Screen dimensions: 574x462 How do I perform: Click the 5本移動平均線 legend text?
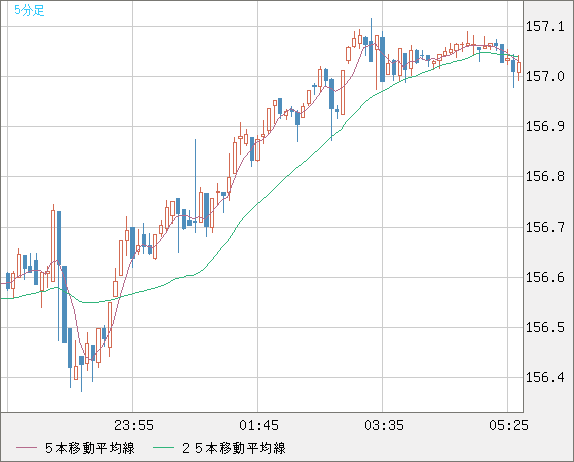click(x=90, y=448)
